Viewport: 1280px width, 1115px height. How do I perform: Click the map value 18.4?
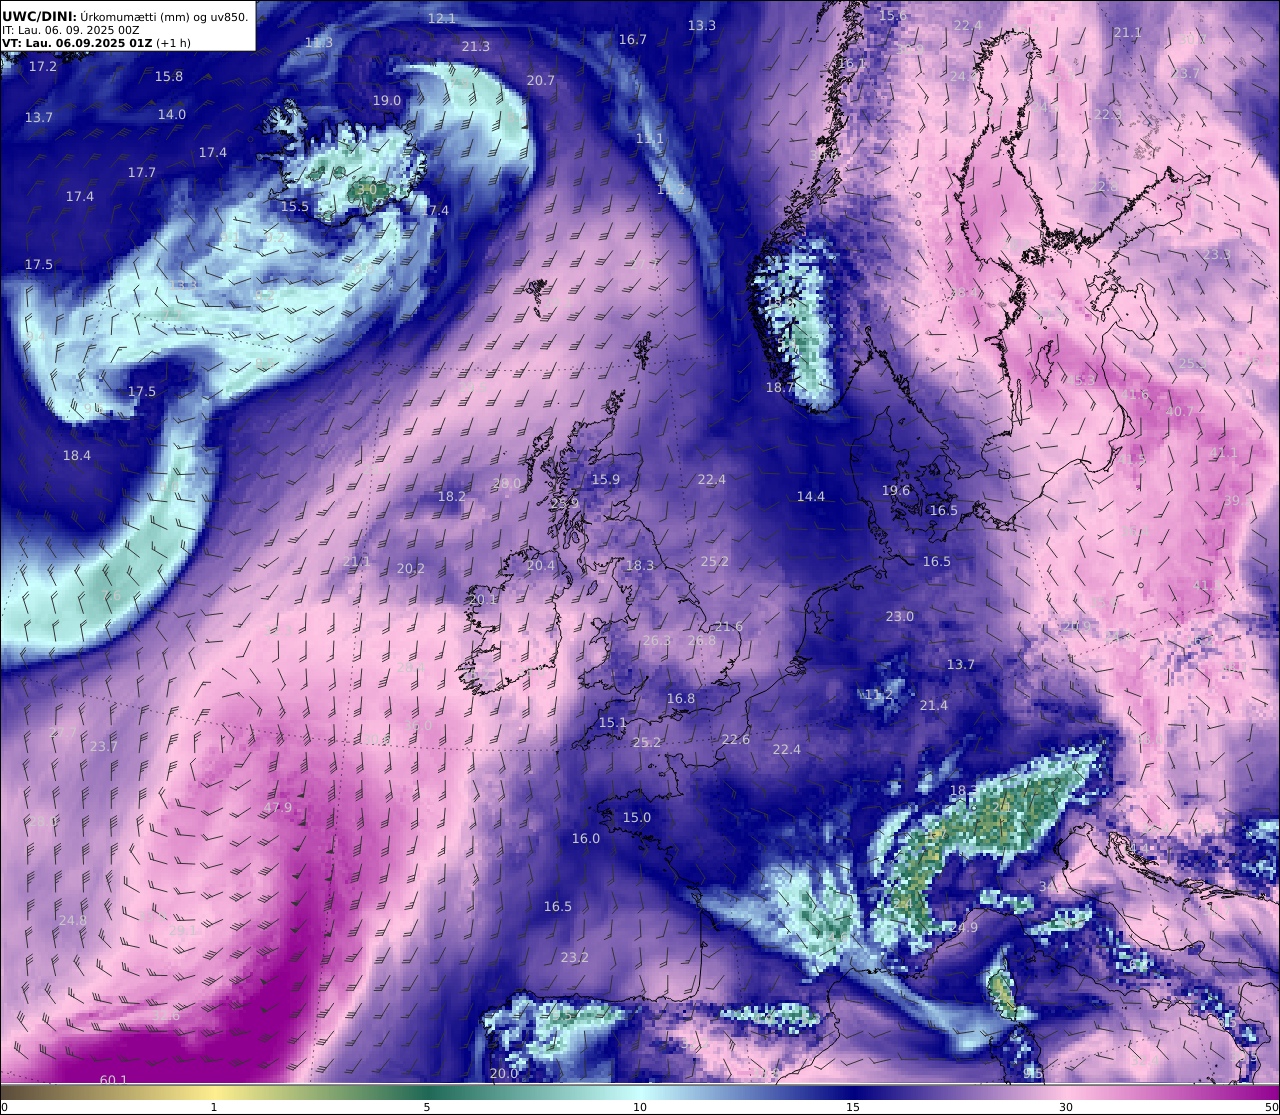point(77,455)
